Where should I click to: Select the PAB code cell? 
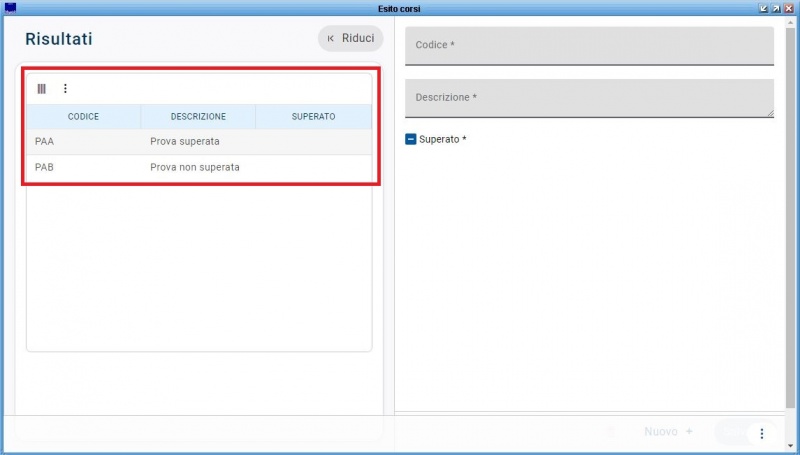[x=84, y=167]
